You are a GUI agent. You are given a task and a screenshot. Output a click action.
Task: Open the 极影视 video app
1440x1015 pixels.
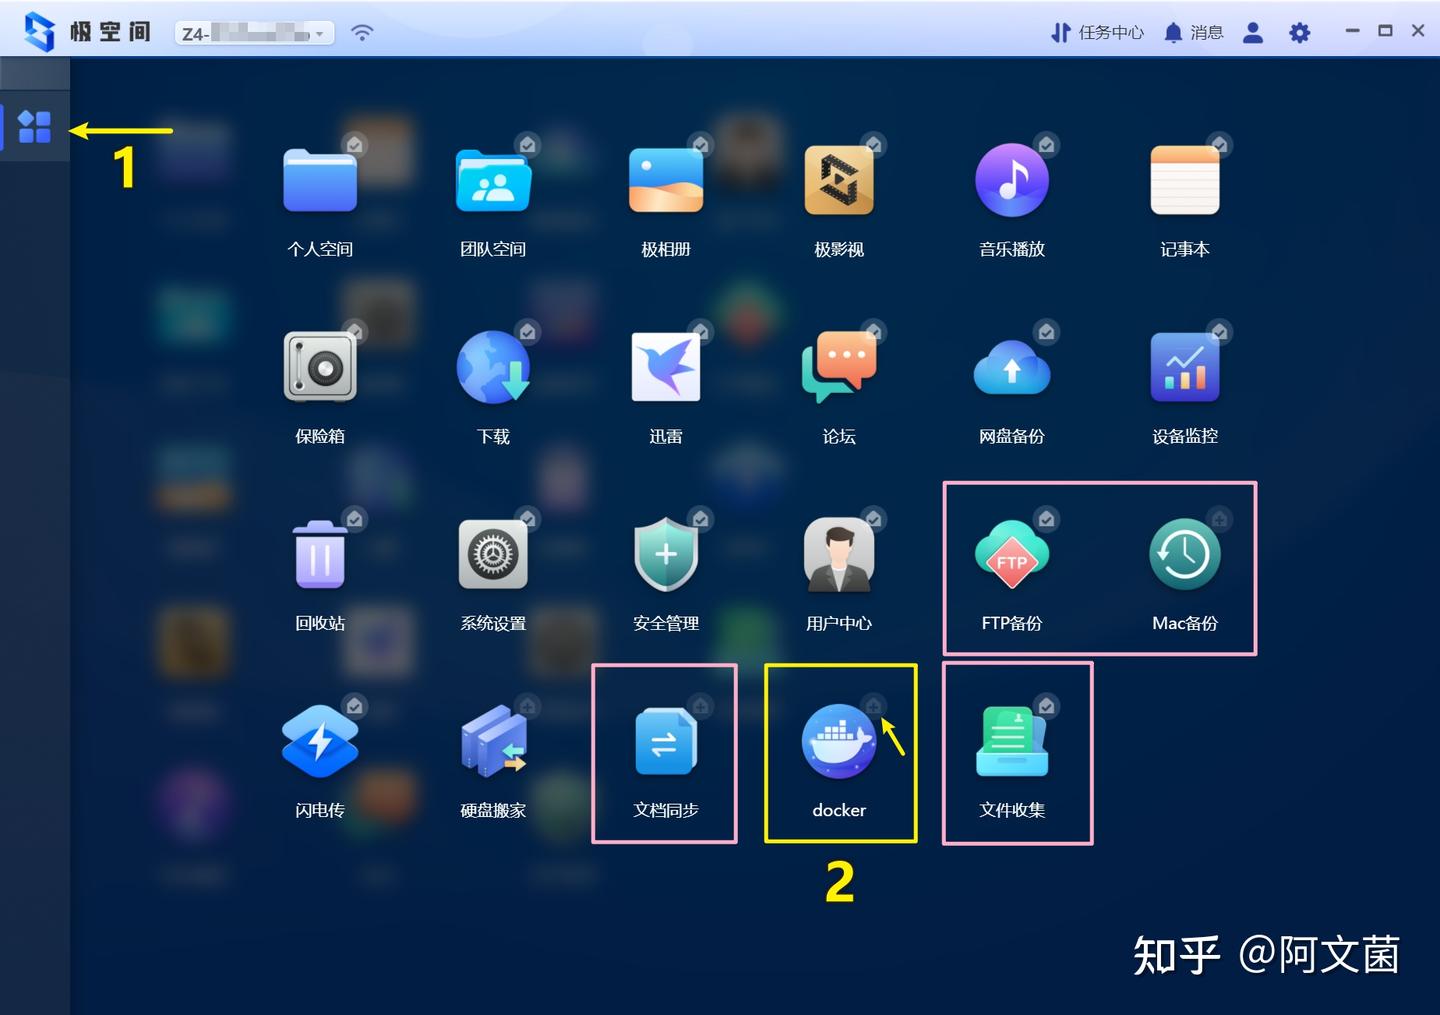[839, 180]
